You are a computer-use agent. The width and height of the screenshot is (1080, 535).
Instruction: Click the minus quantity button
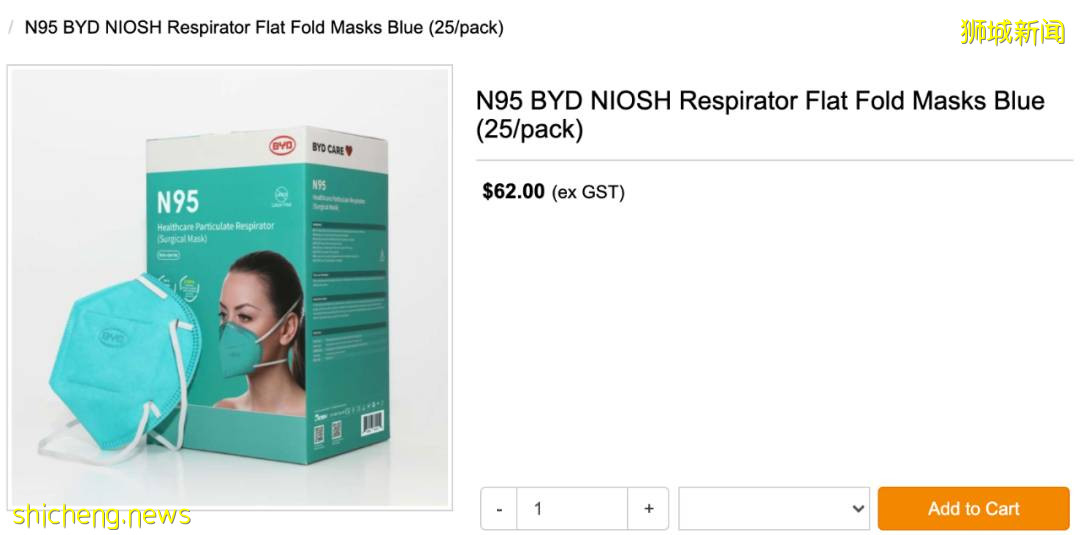499,509
